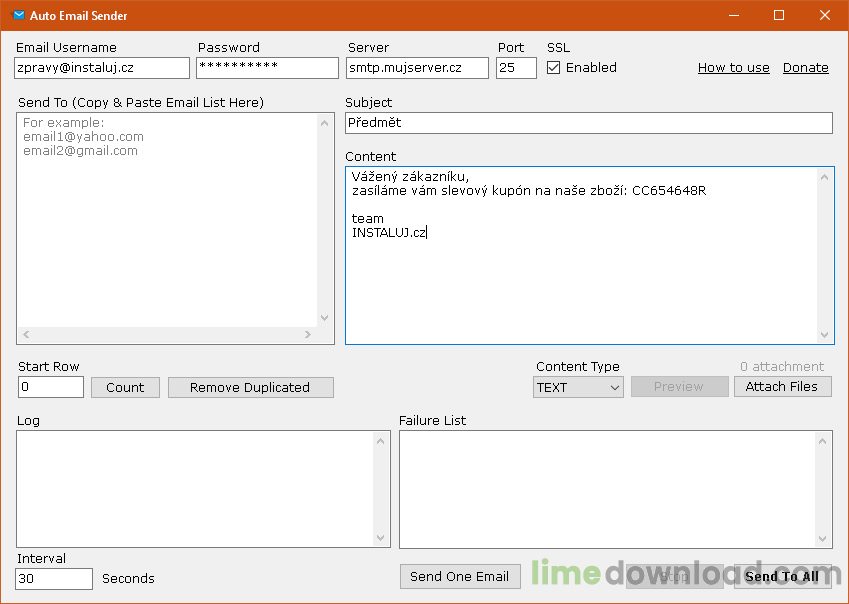Click the Start Row field
The width and height of the screenshot is (849, 604).
click(51, 387)
